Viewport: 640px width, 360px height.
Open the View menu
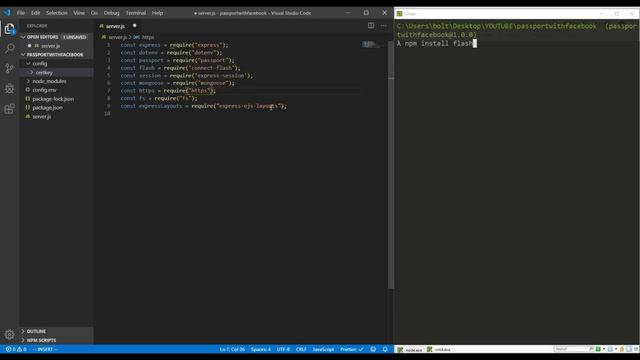(x=79, y=13)
